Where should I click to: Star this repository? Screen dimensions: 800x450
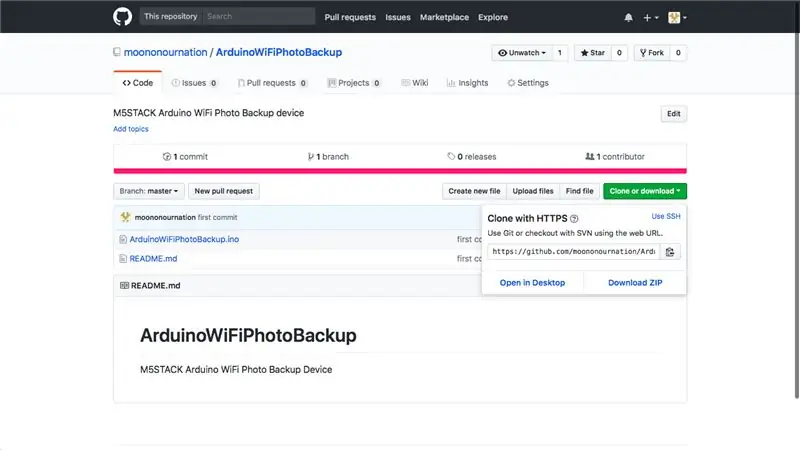[592, 53]
